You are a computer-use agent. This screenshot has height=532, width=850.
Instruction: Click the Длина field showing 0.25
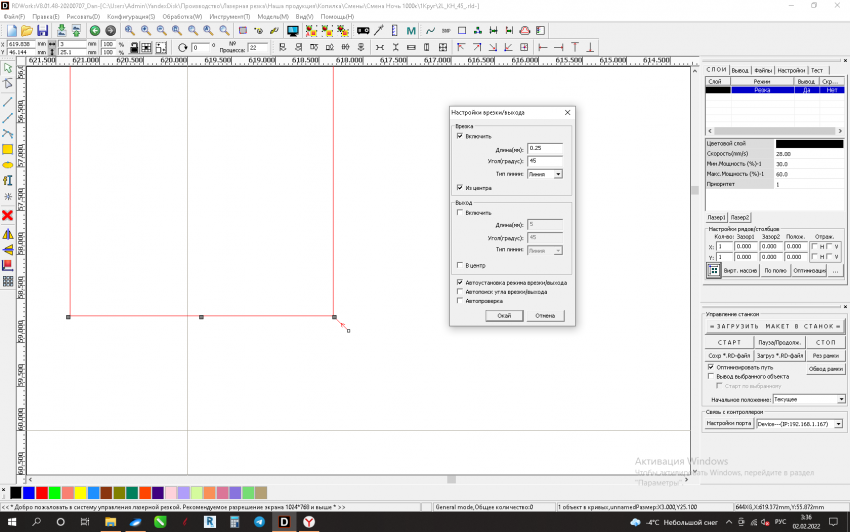coord(545,148)
